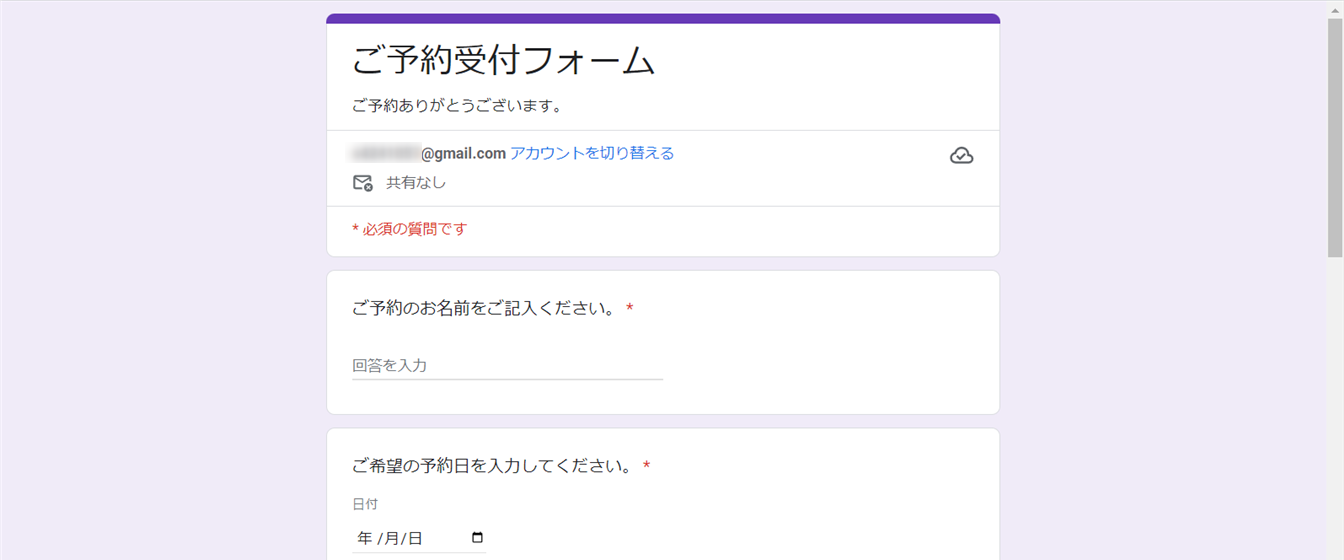Click the gmail.com account address

(x=462, y=153)
